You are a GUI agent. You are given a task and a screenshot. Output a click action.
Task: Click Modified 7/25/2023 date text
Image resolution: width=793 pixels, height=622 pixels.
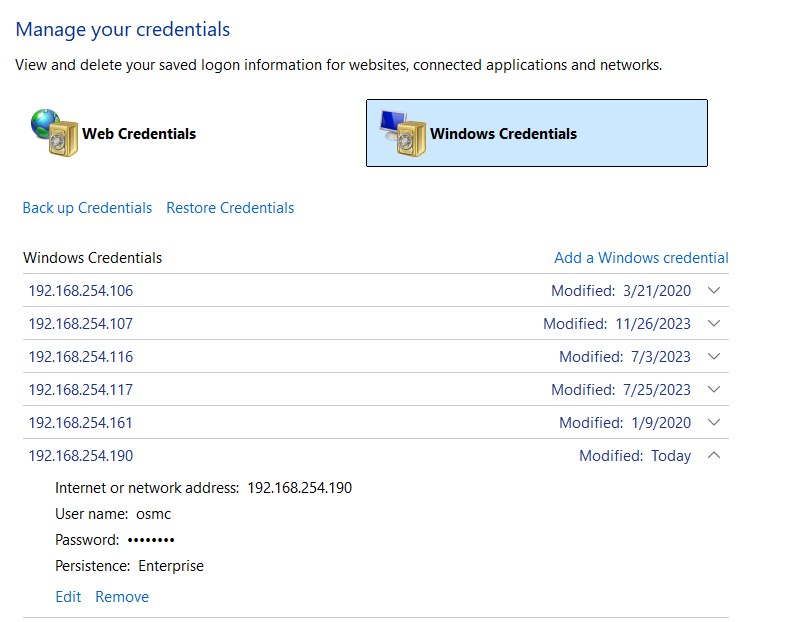click(x=621, y=389)
